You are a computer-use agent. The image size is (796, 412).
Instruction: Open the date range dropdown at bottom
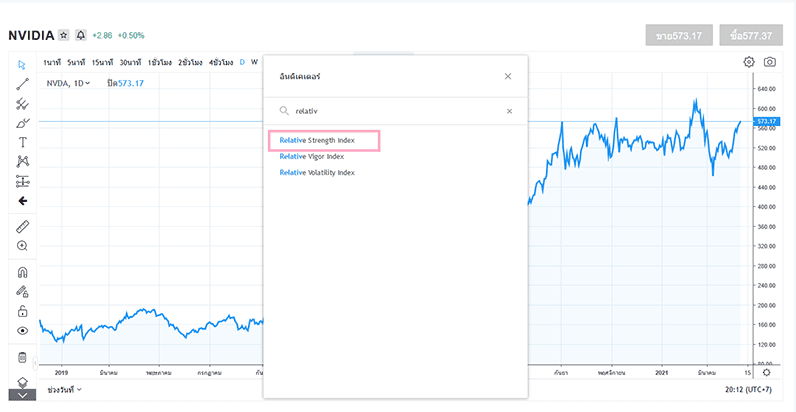click(65, 389)
